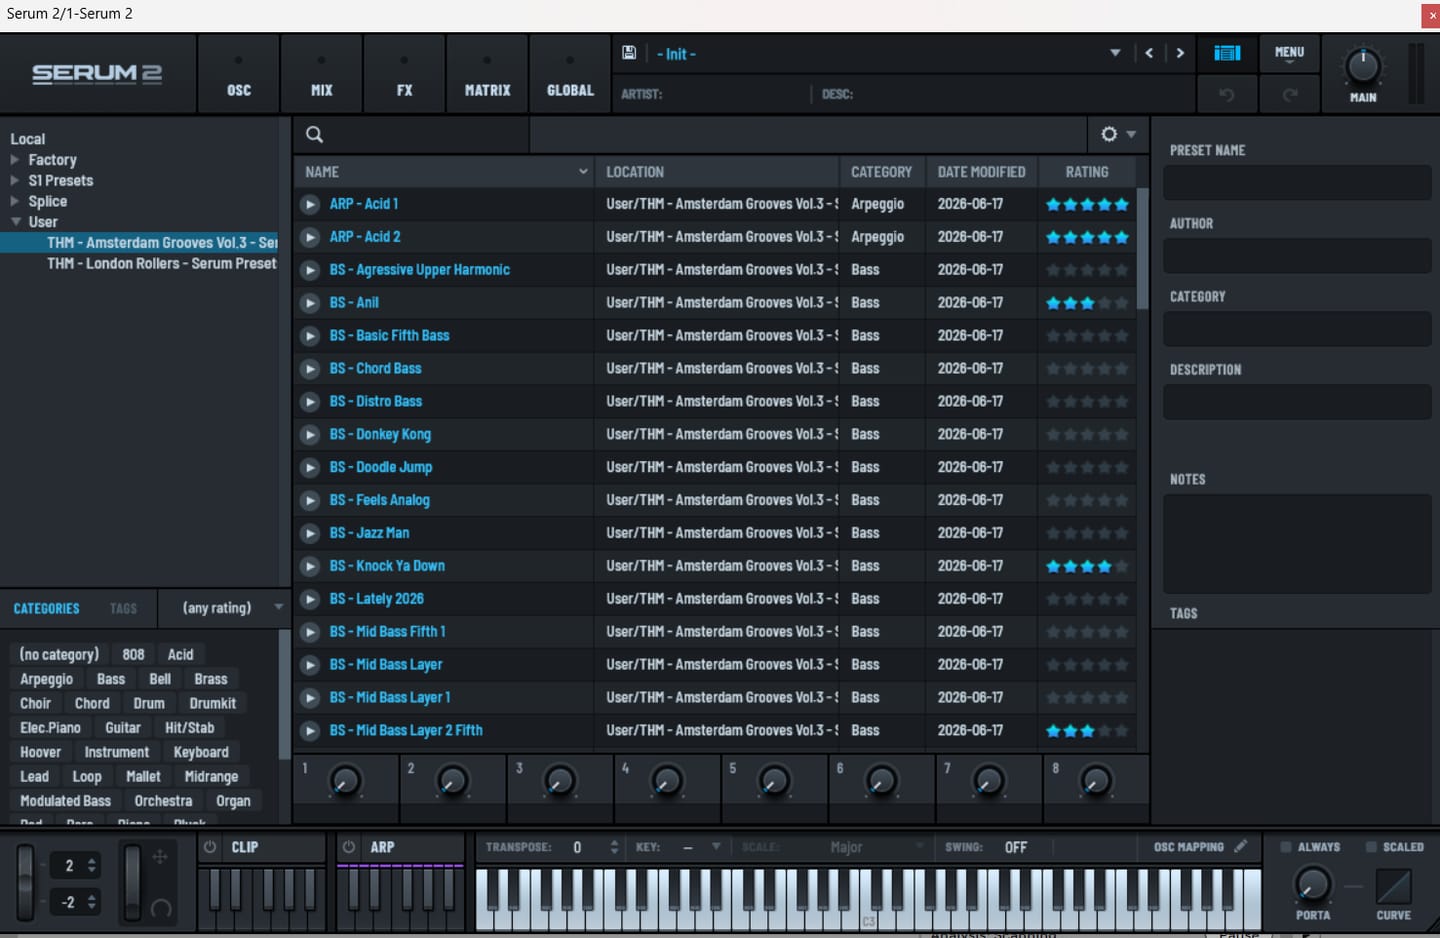Preview BS - Jazz Man play button

[310, 534]
